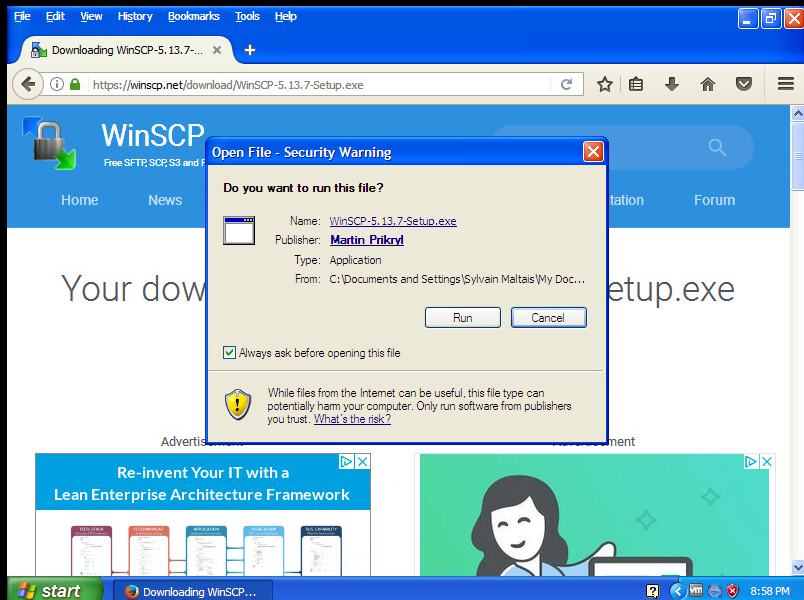Open the Help menu
The height and width of the screenshot is (600, 804).
286,16
